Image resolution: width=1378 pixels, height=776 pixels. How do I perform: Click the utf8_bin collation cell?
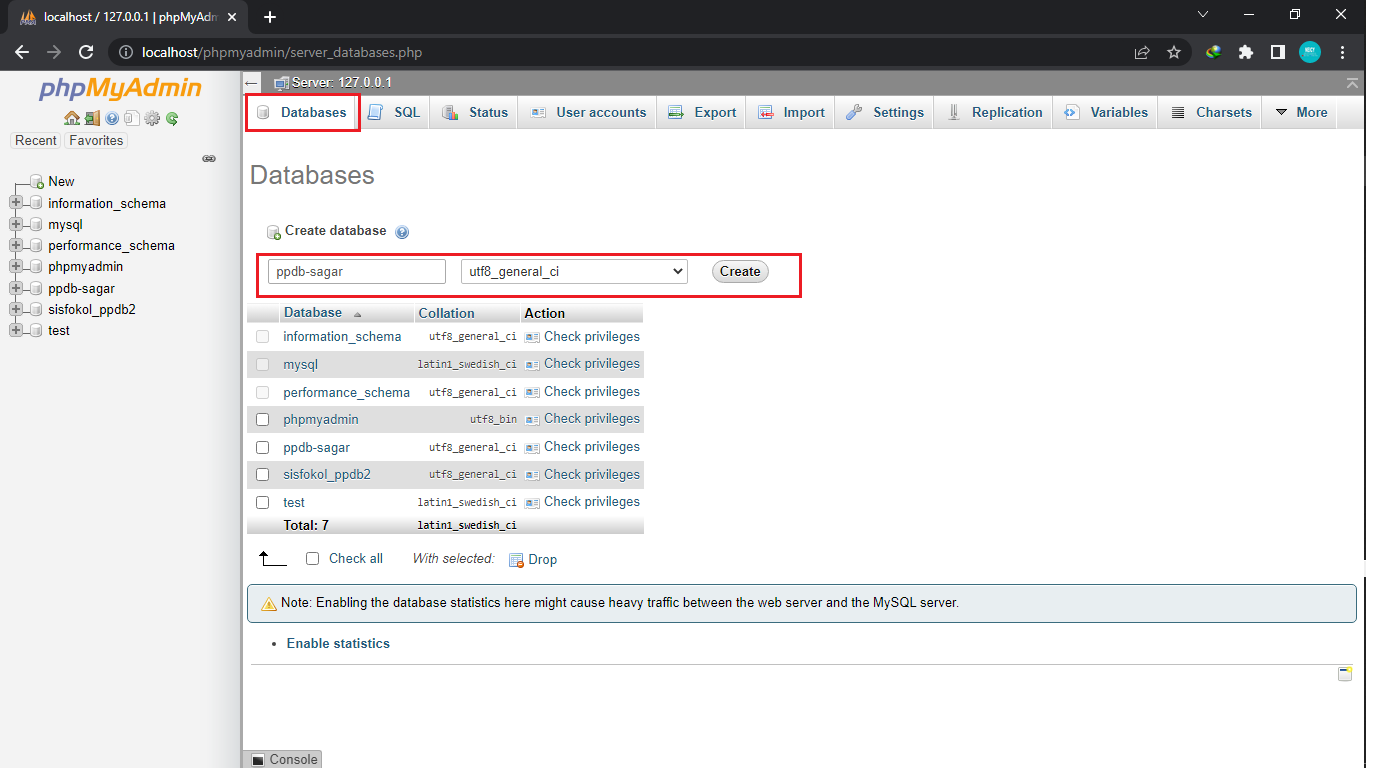(x=494, y=420)
